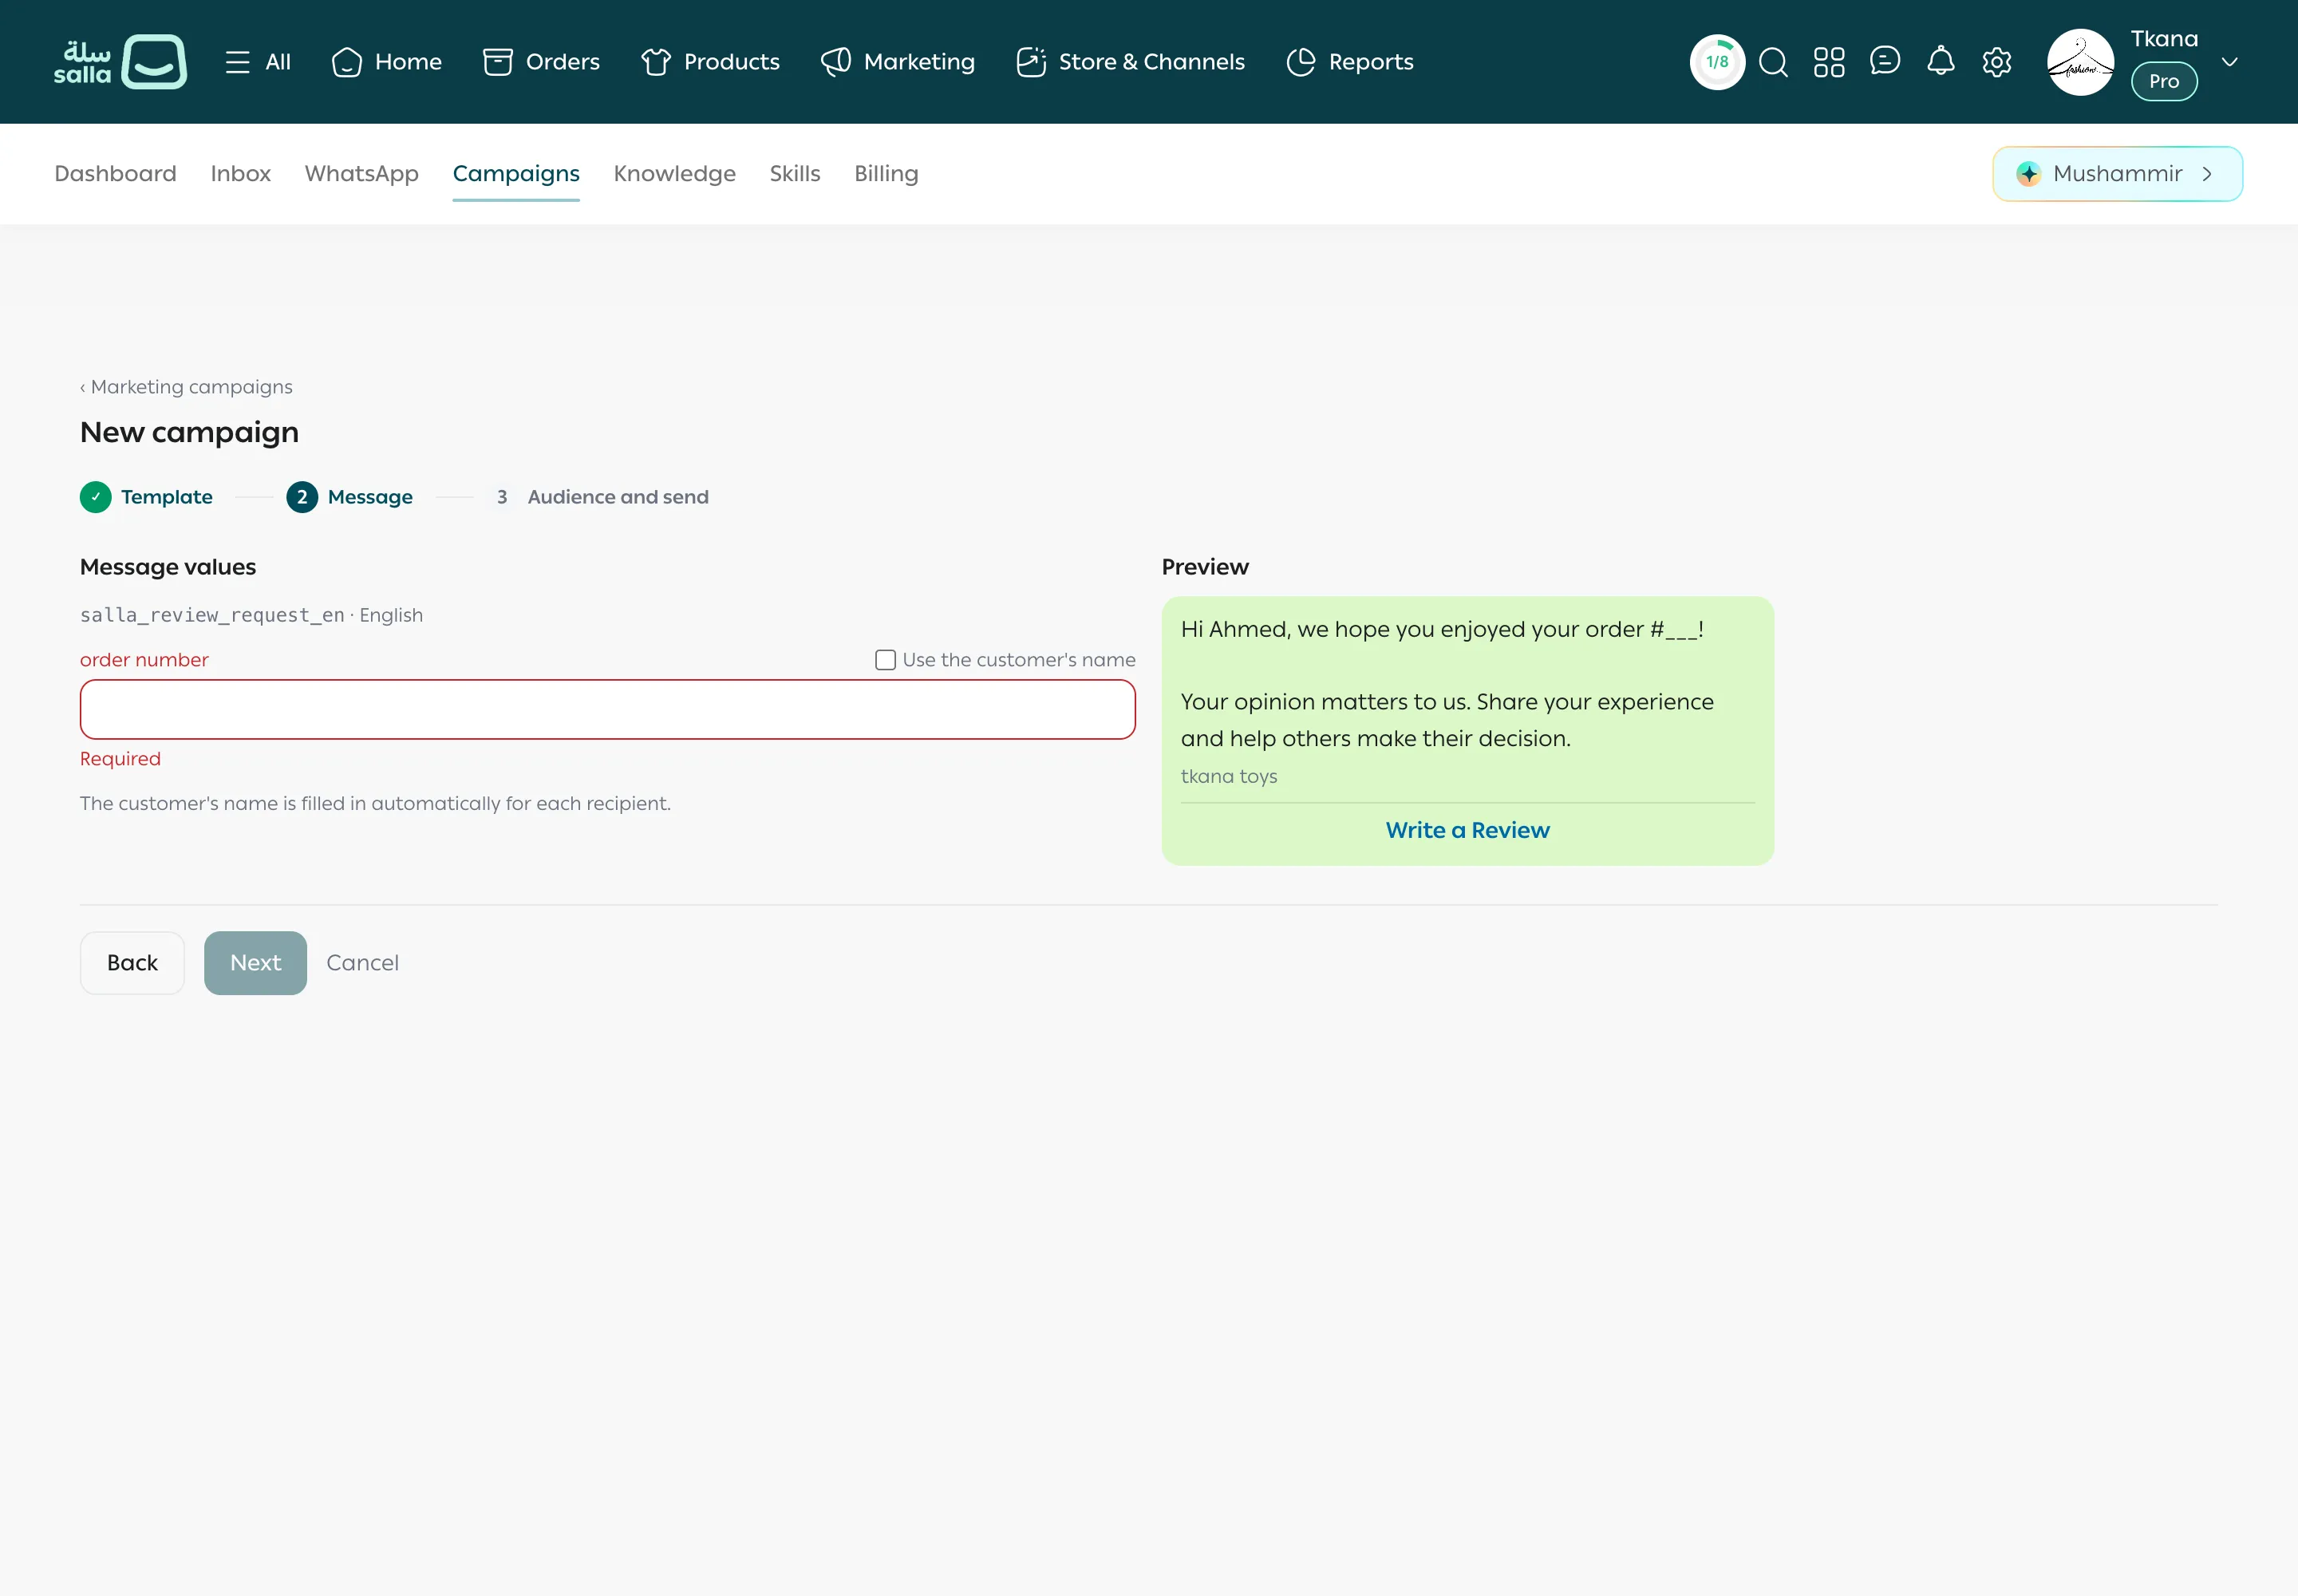
Task: Click the Marketing megaphone icon
Action: 836,62
